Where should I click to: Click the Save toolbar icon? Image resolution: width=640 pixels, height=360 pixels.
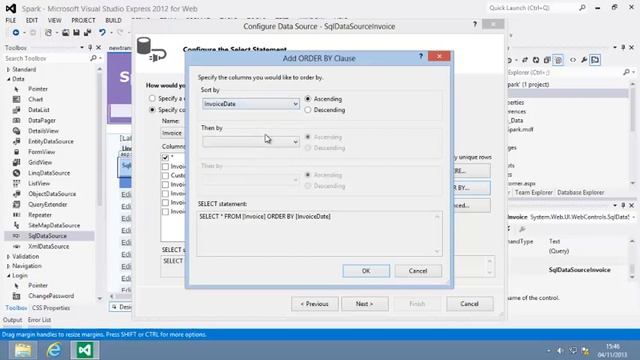coord(76,33)
